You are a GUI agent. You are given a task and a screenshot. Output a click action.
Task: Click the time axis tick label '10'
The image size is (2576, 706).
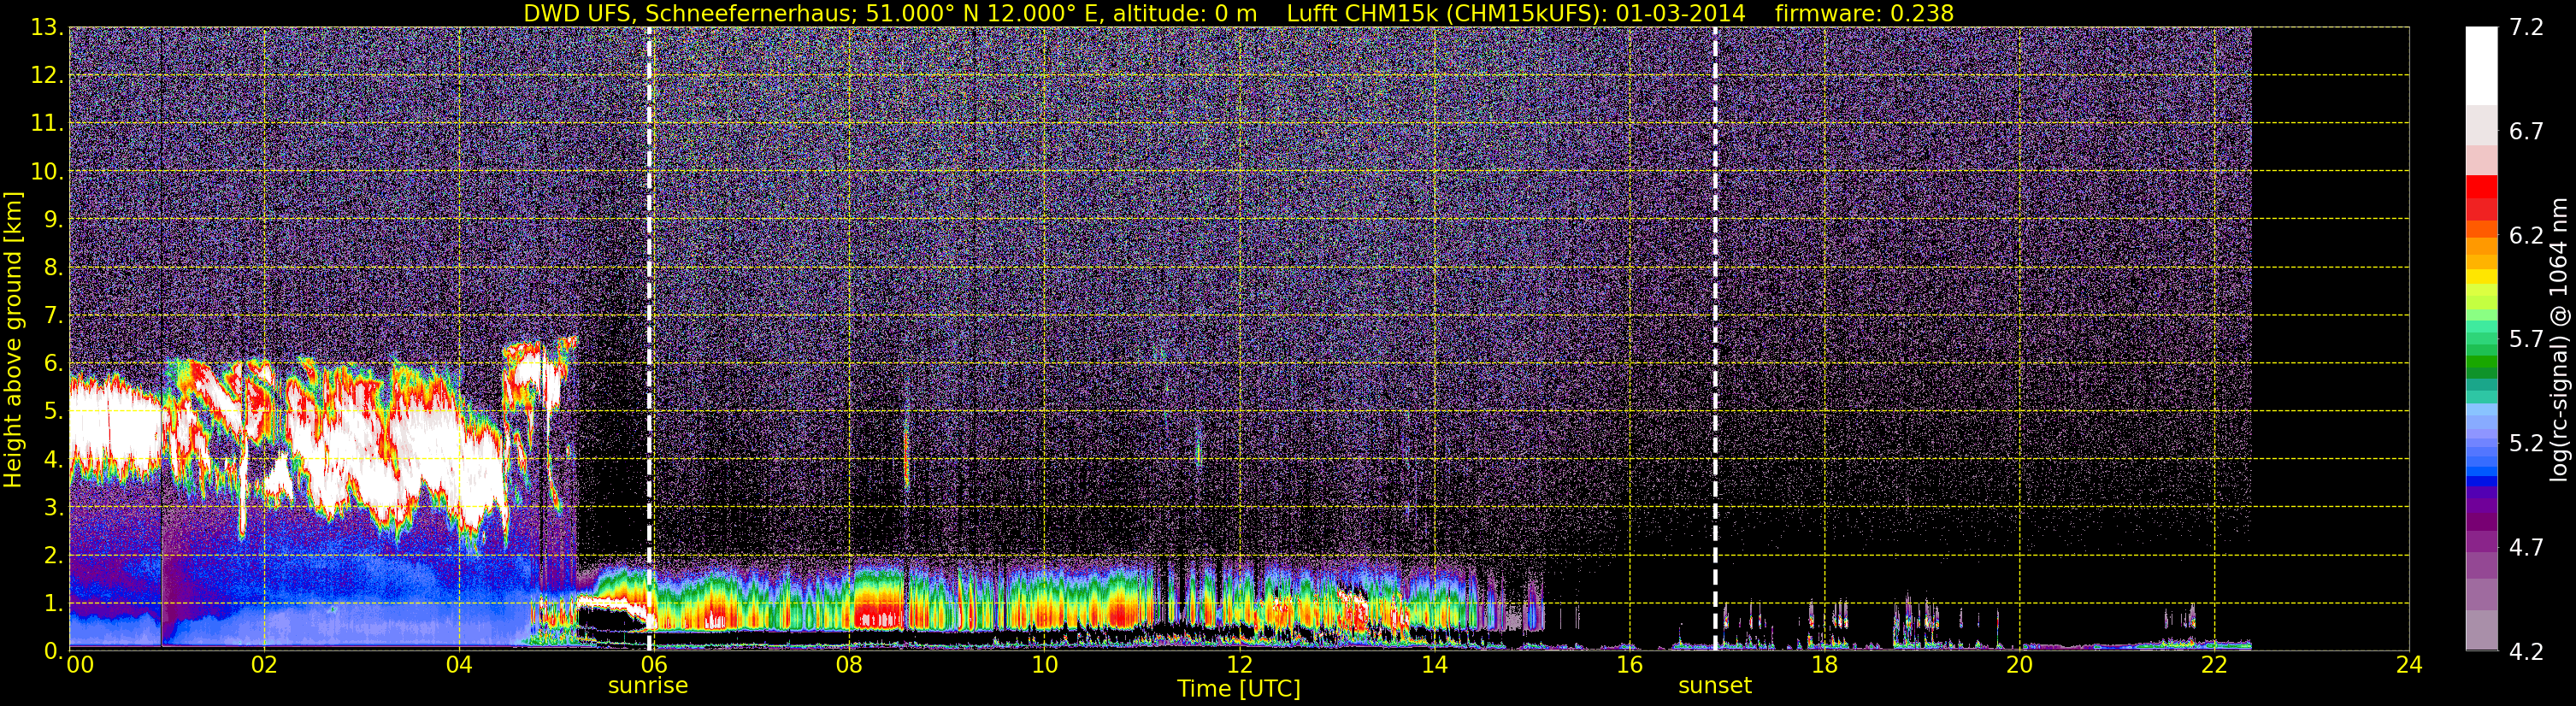[1044, 666]
